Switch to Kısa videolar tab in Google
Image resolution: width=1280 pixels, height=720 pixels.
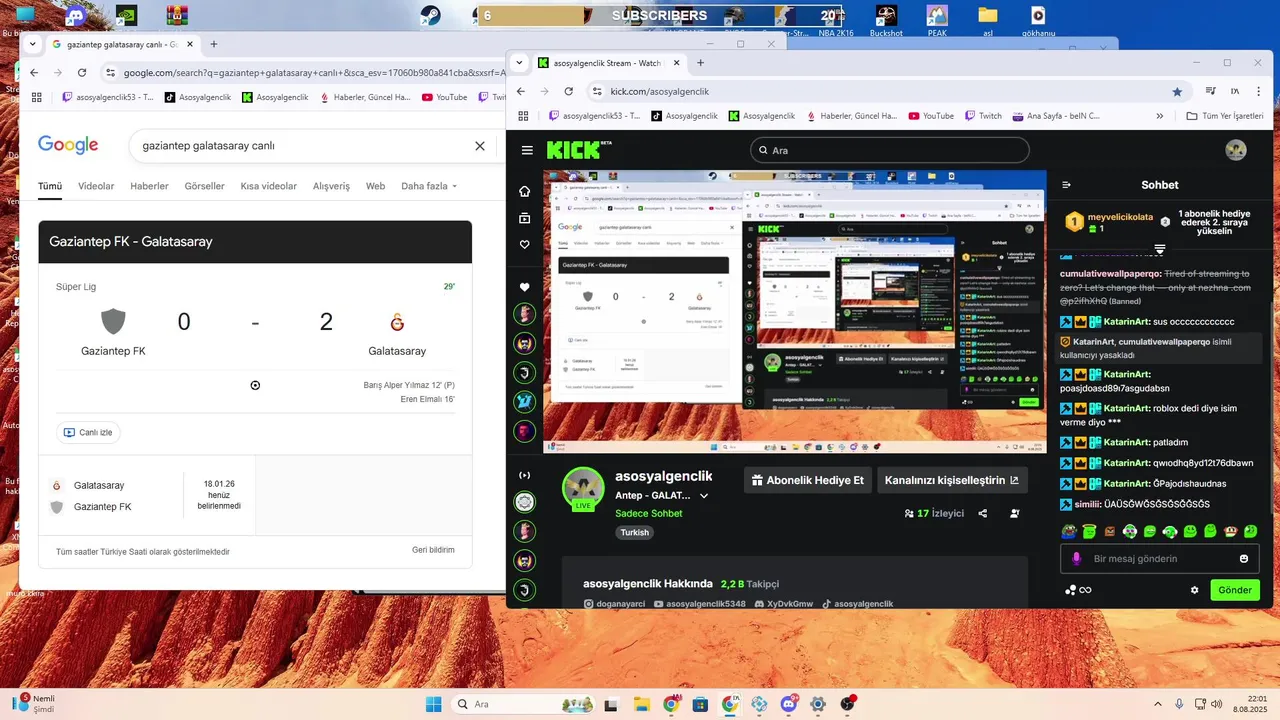pos(269,186)
